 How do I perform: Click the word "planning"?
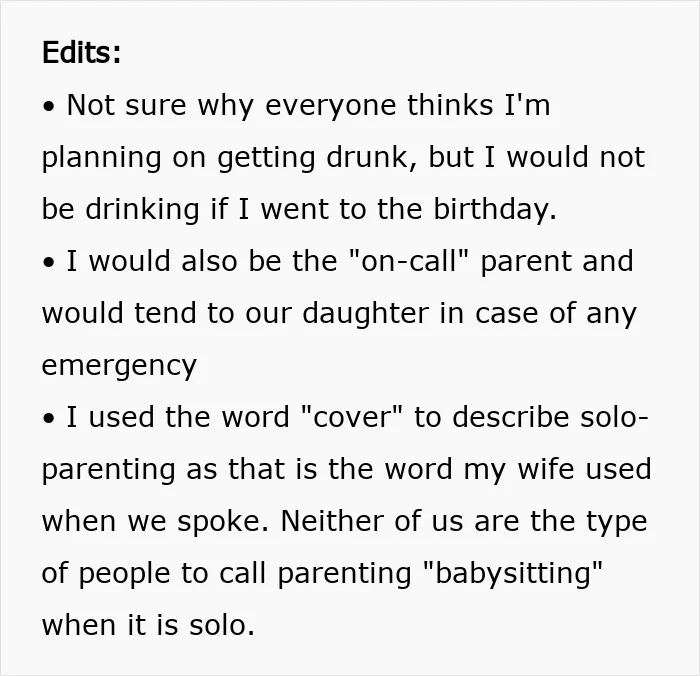(101, 159)
